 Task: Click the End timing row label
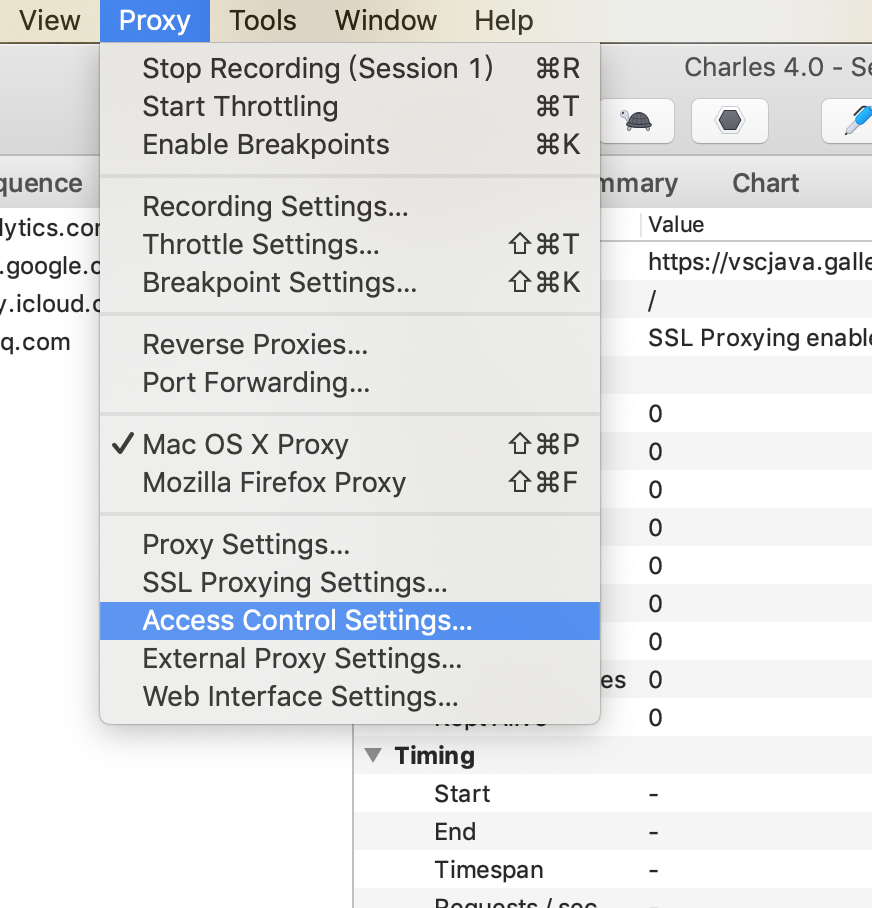pyautogui.click(x=455, y=832)
